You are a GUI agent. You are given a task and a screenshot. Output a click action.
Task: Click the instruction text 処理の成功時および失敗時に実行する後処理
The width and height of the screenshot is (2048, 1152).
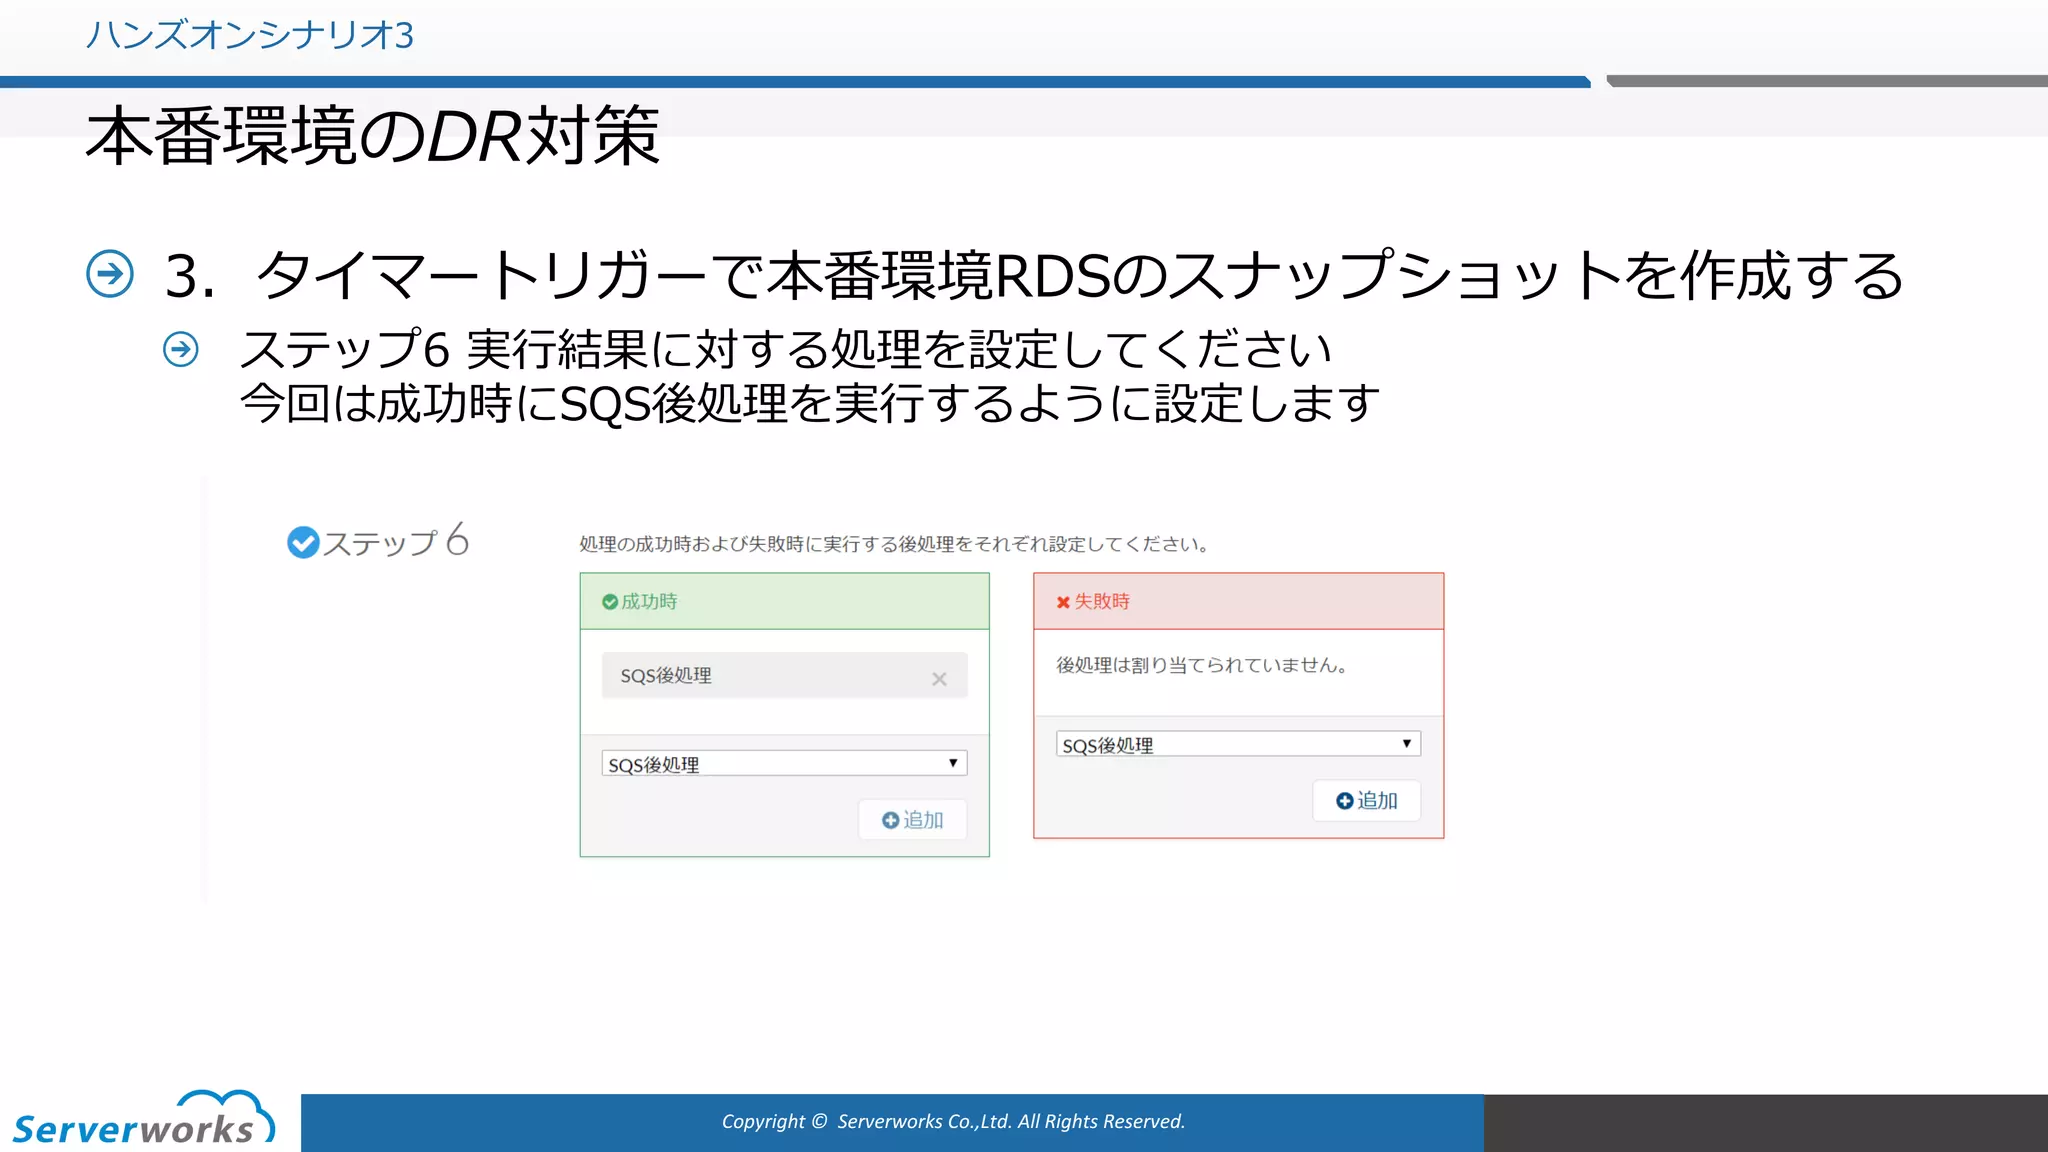(x=895, y=544)
